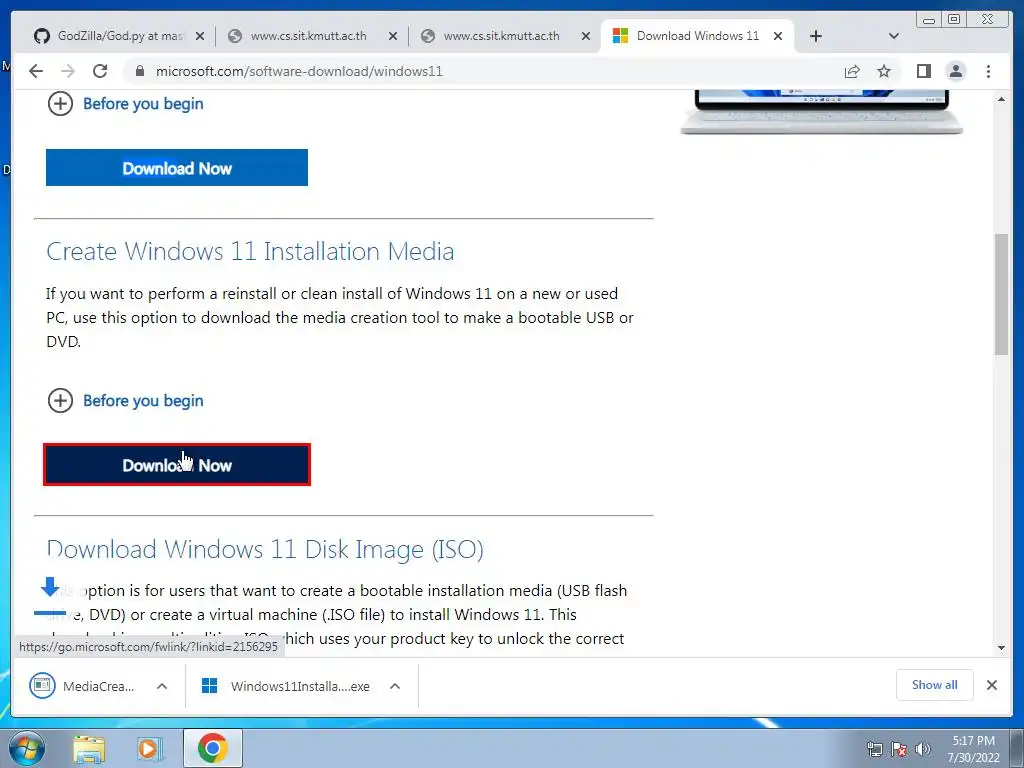Expand options for MediaCrea... download
This screenshot has height=768, width=1024.
pyautogui.click(x=162, y=686)
